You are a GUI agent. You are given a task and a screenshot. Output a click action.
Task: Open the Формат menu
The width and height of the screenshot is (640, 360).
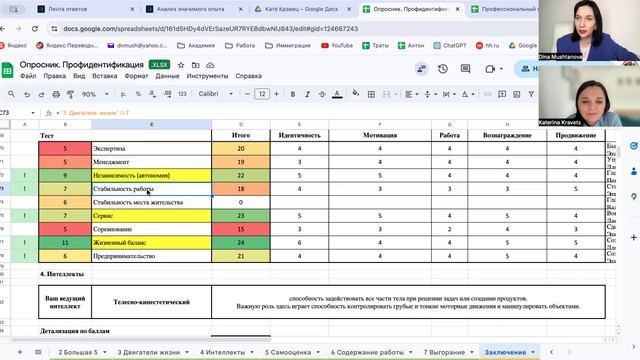[x=136, y=76]
